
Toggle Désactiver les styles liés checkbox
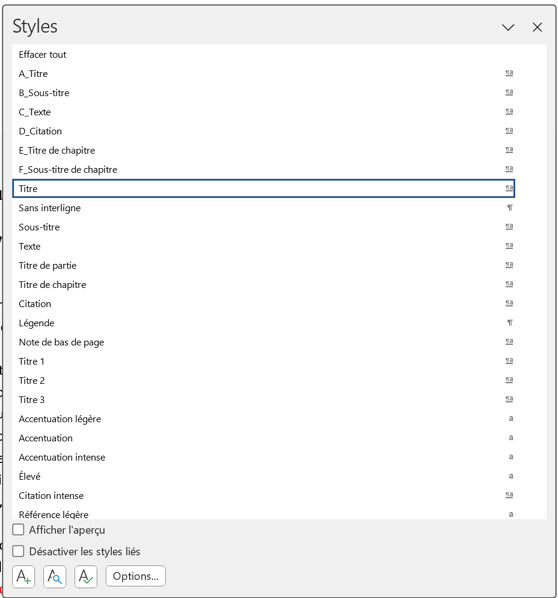[18, 551]
